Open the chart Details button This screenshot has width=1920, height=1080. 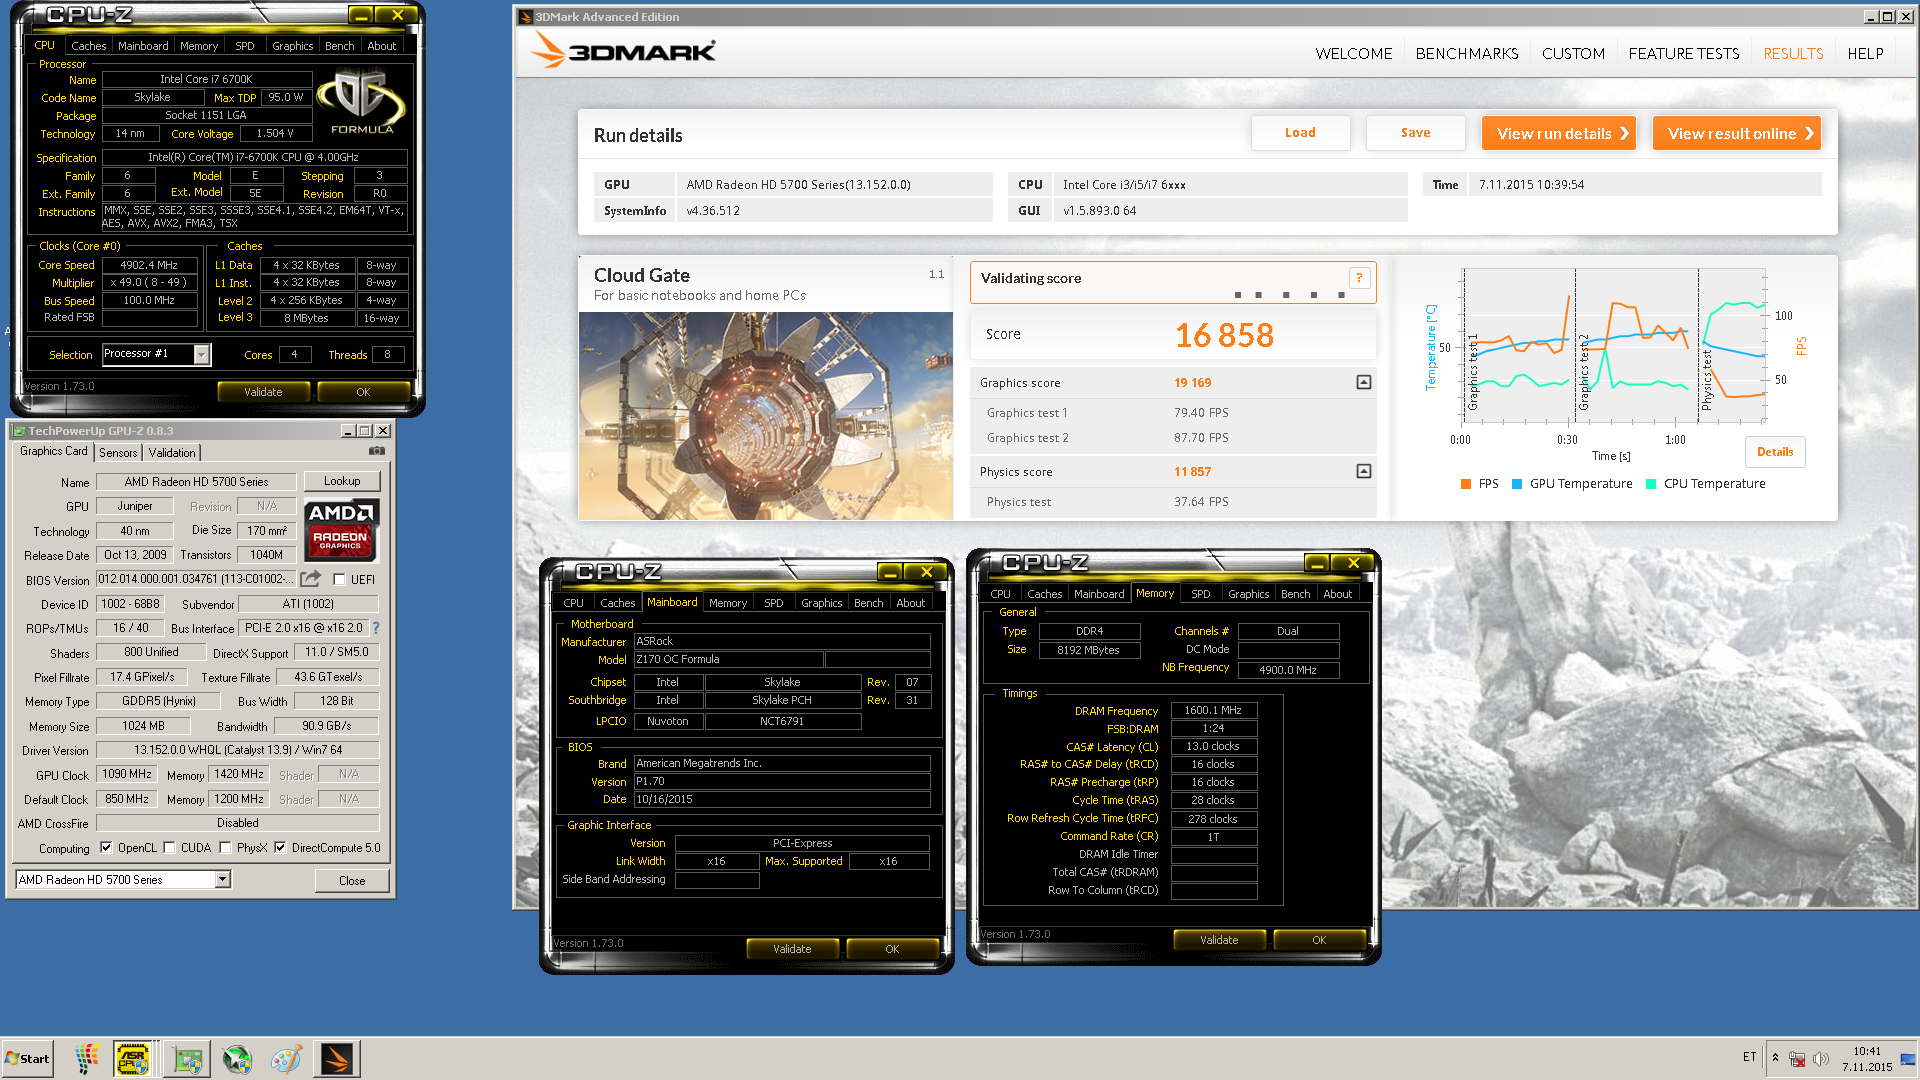(x=1775, y=452)
